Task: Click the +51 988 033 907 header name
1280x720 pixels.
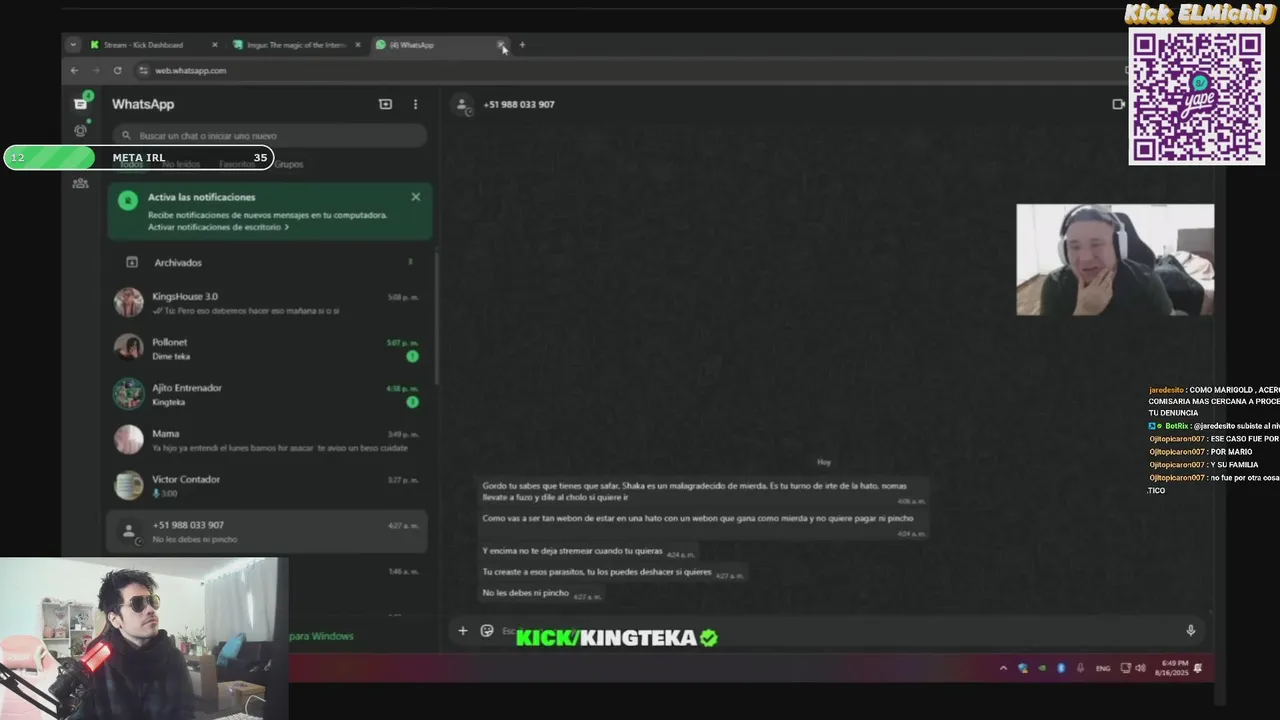Action: click(x=518, y=104)
